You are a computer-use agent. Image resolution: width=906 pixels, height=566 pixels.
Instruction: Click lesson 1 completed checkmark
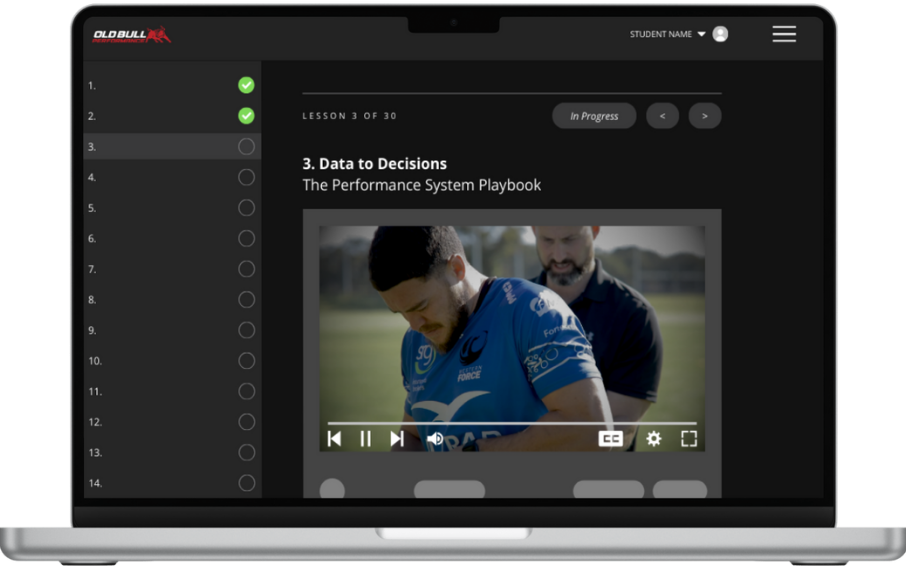(246, 85)
